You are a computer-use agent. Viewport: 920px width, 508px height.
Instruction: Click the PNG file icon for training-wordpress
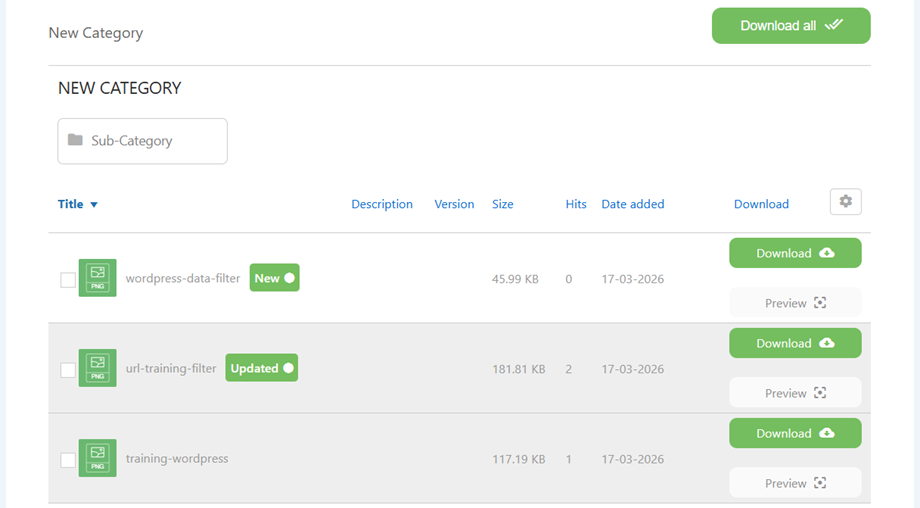97,458
